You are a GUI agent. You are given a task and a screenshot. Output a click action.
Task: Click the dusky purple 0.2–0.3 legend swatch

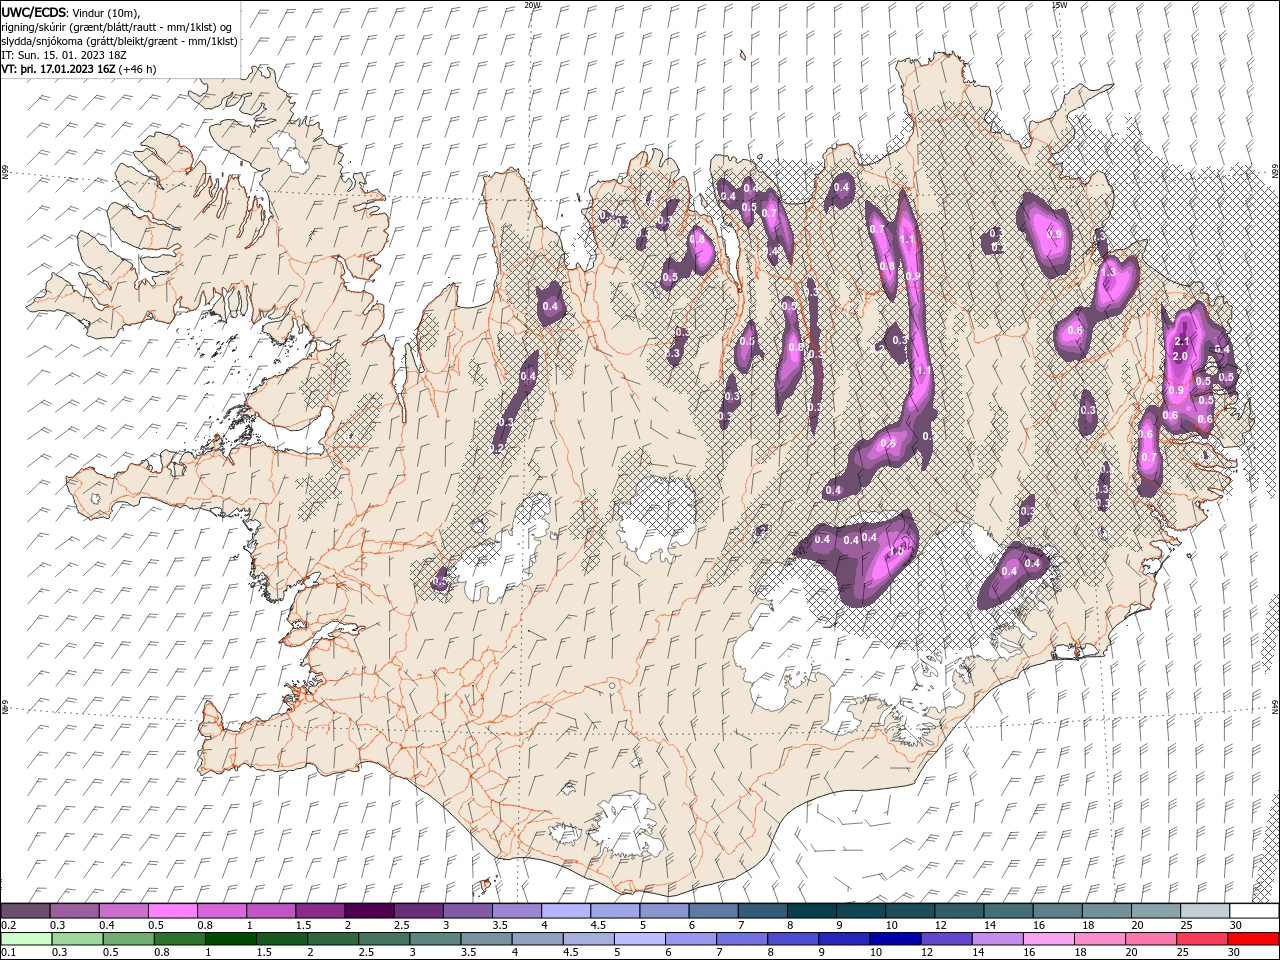click(x=25, y=911)
